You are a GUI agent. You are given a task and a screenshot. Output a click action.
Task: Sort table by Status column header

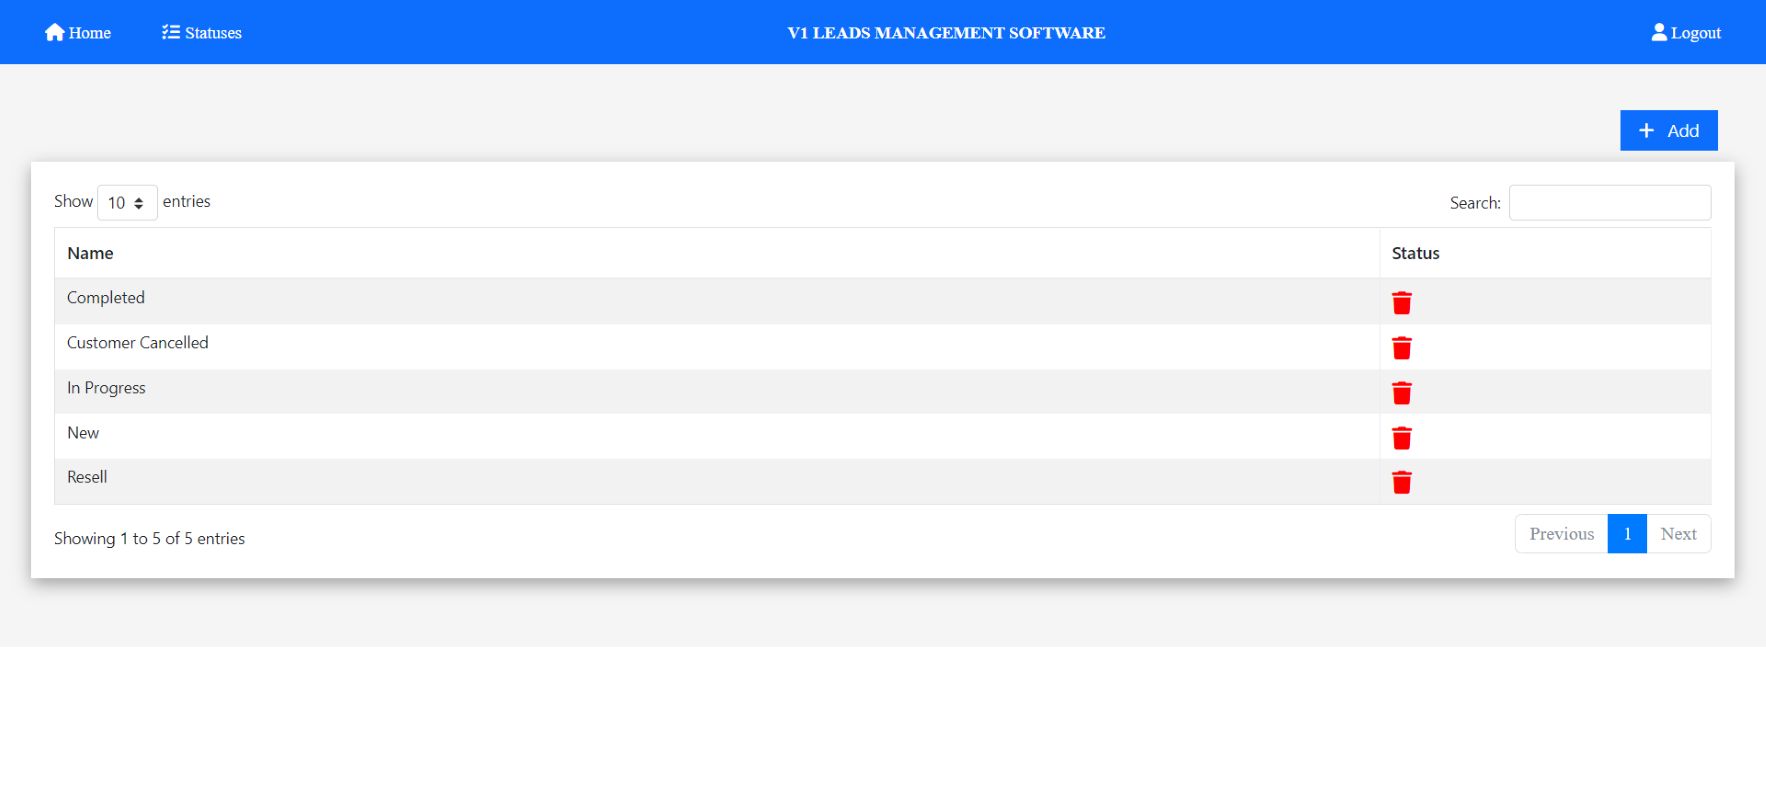click(1415, 254)
